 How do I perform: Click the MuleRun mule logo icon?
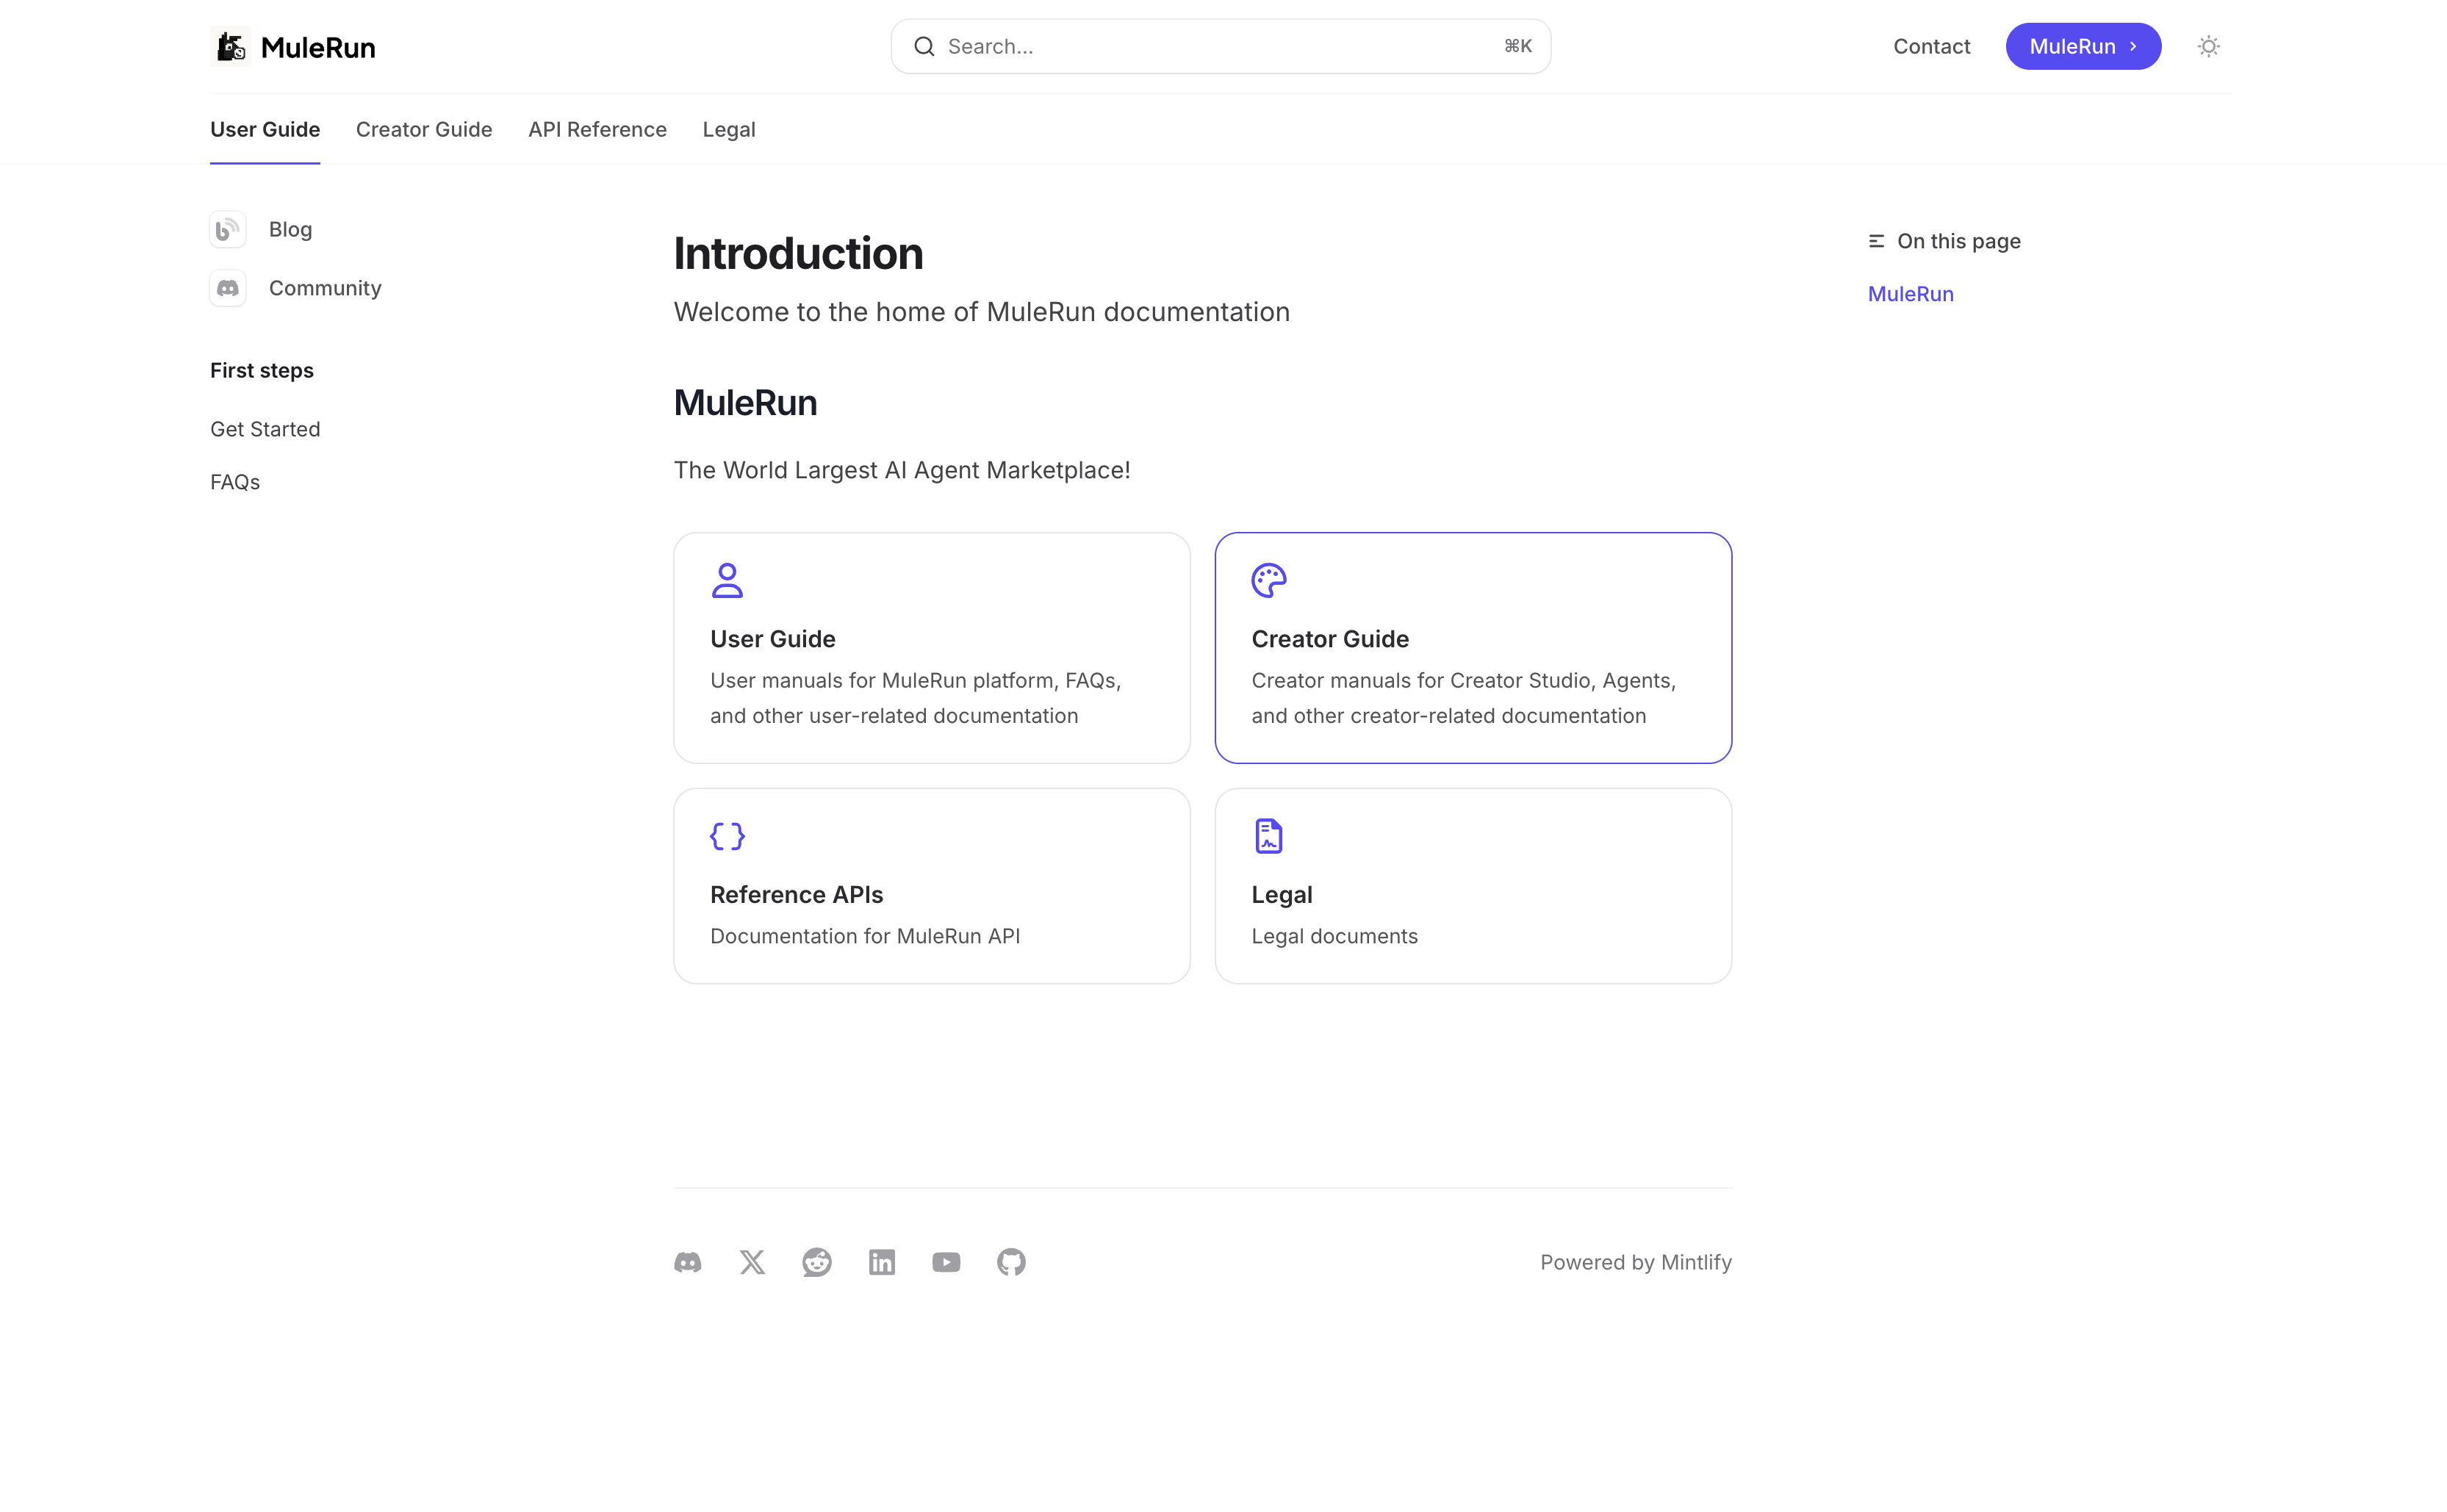pos(231,46)
